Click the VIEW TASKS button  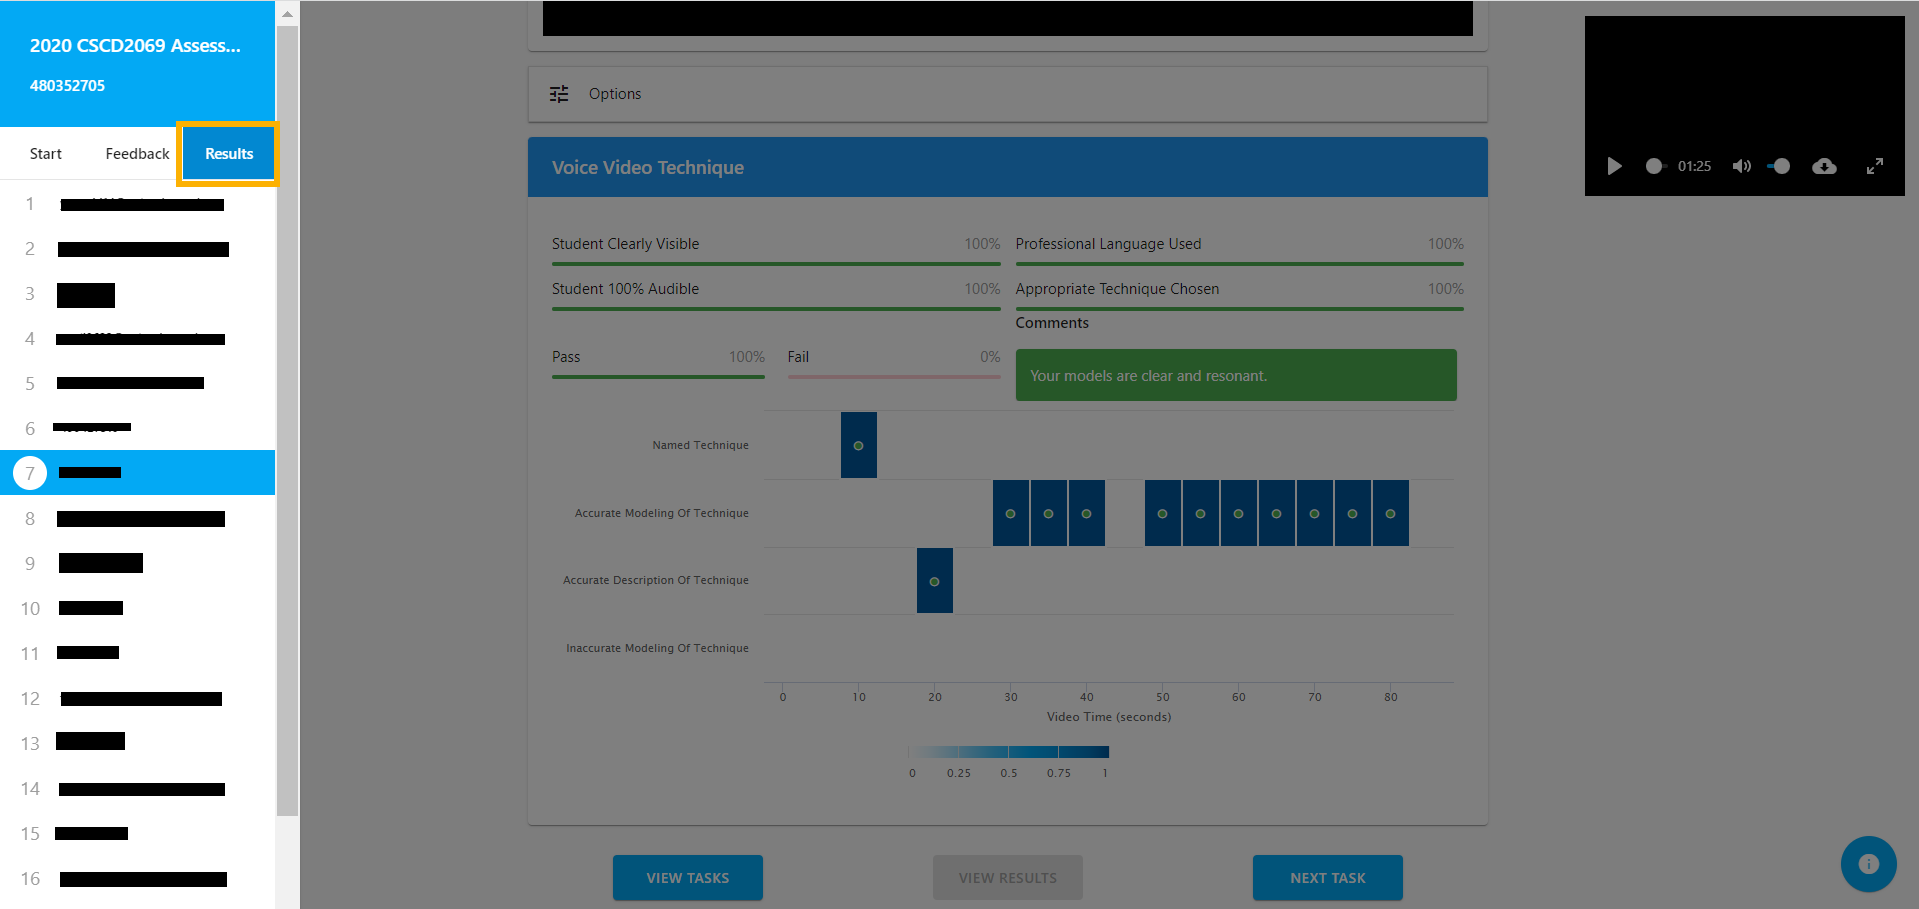(x=688, y=878)
